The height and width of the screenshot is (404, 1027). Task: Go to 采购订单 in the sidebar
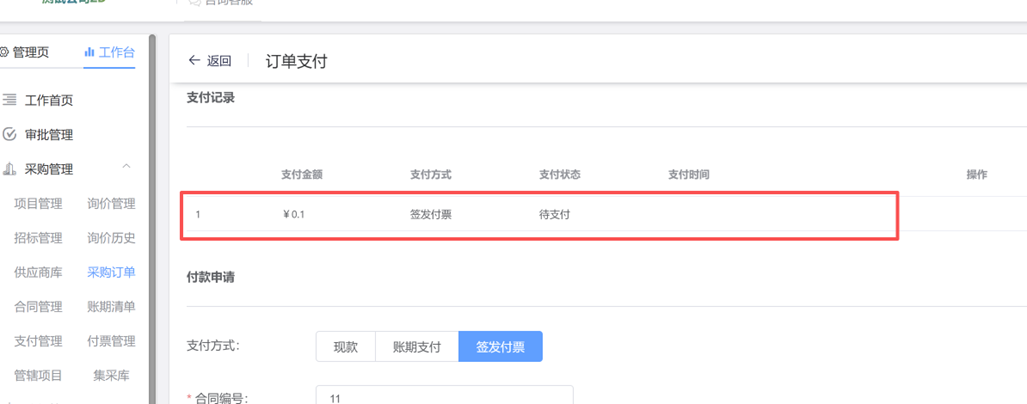(x=111, y=272)
